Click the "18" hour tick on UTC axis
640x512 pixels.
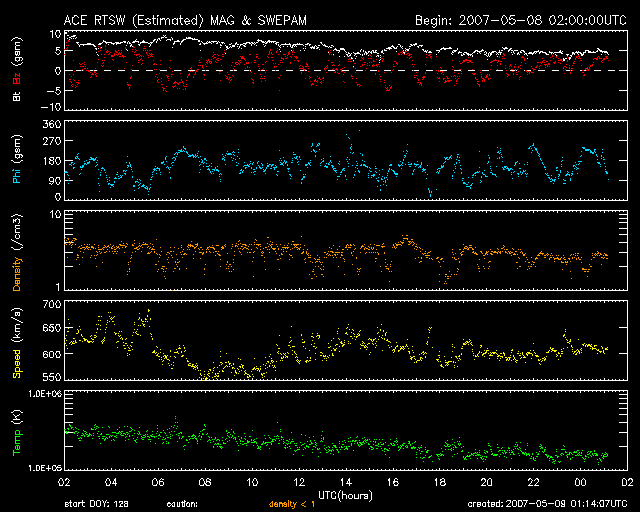click(x=440, y=482)
